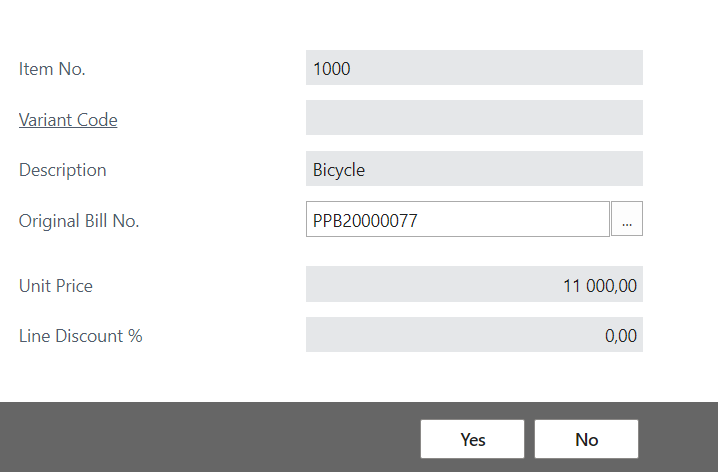Image resolution: width=718 pixels, height=472 pixels.
Task: Click the Line Discount % label
Action: (81, 336)
